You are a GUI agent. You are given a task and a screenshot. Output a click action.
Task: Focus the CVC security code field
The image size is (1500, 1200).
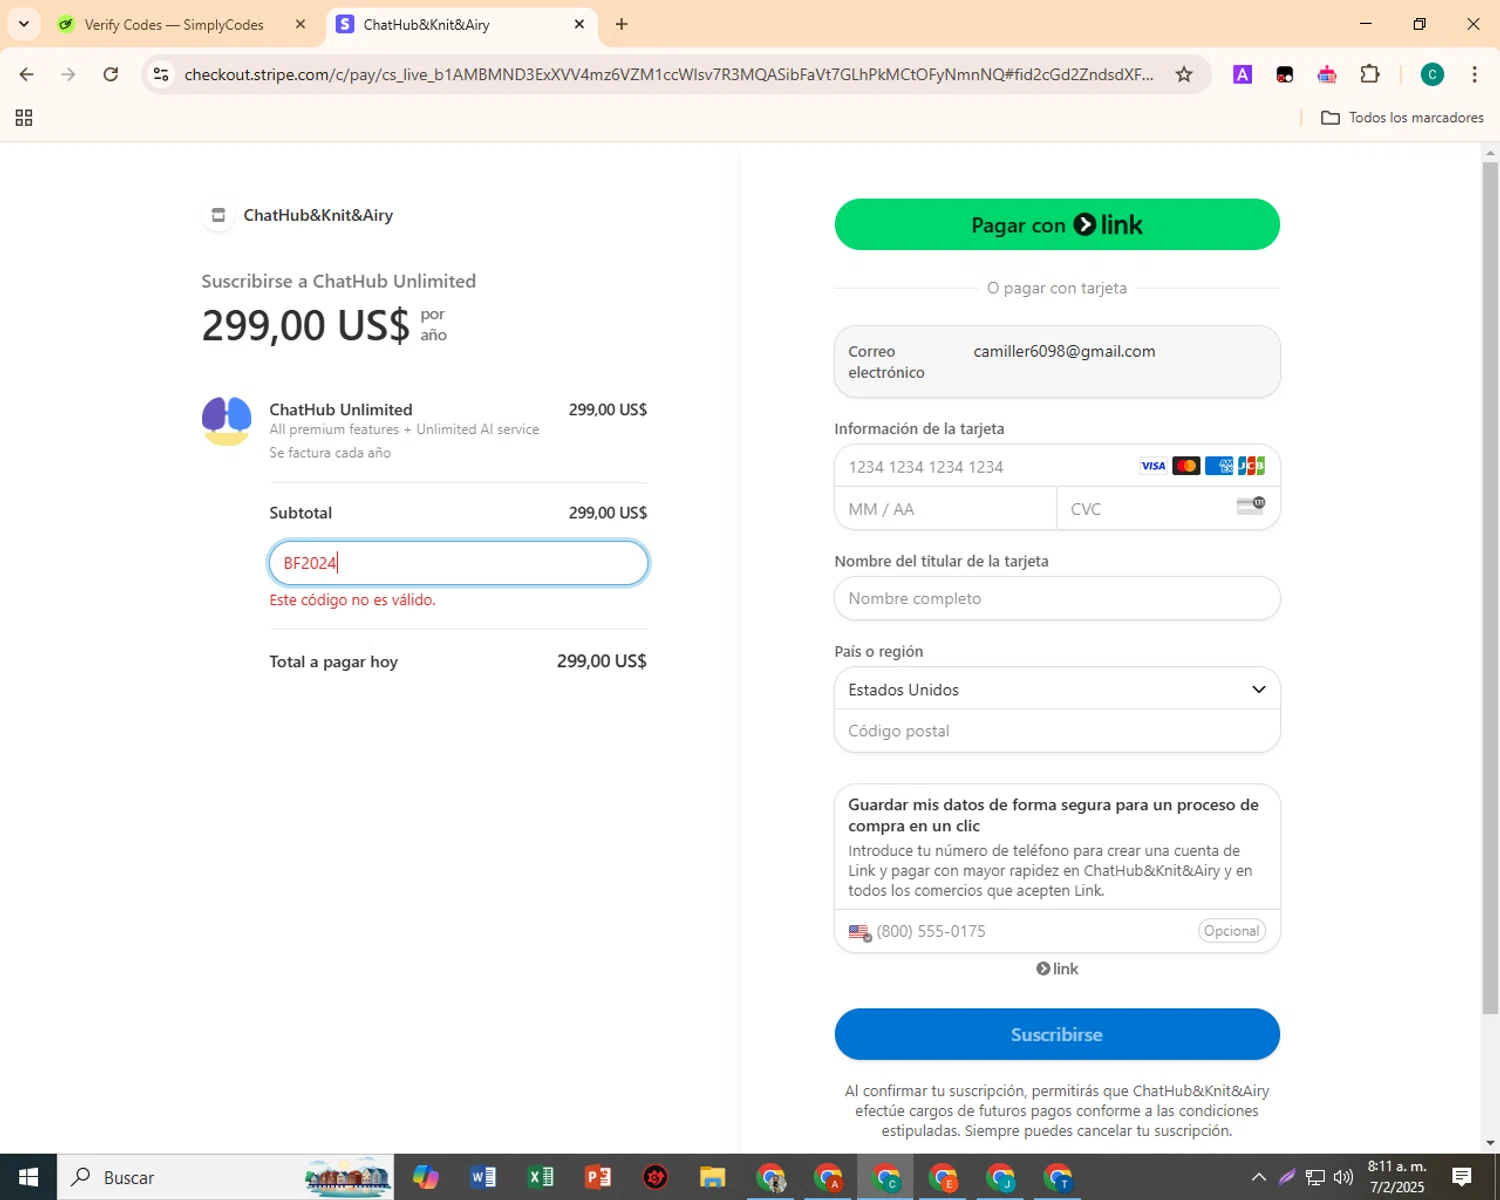(x=1168, y=509)
